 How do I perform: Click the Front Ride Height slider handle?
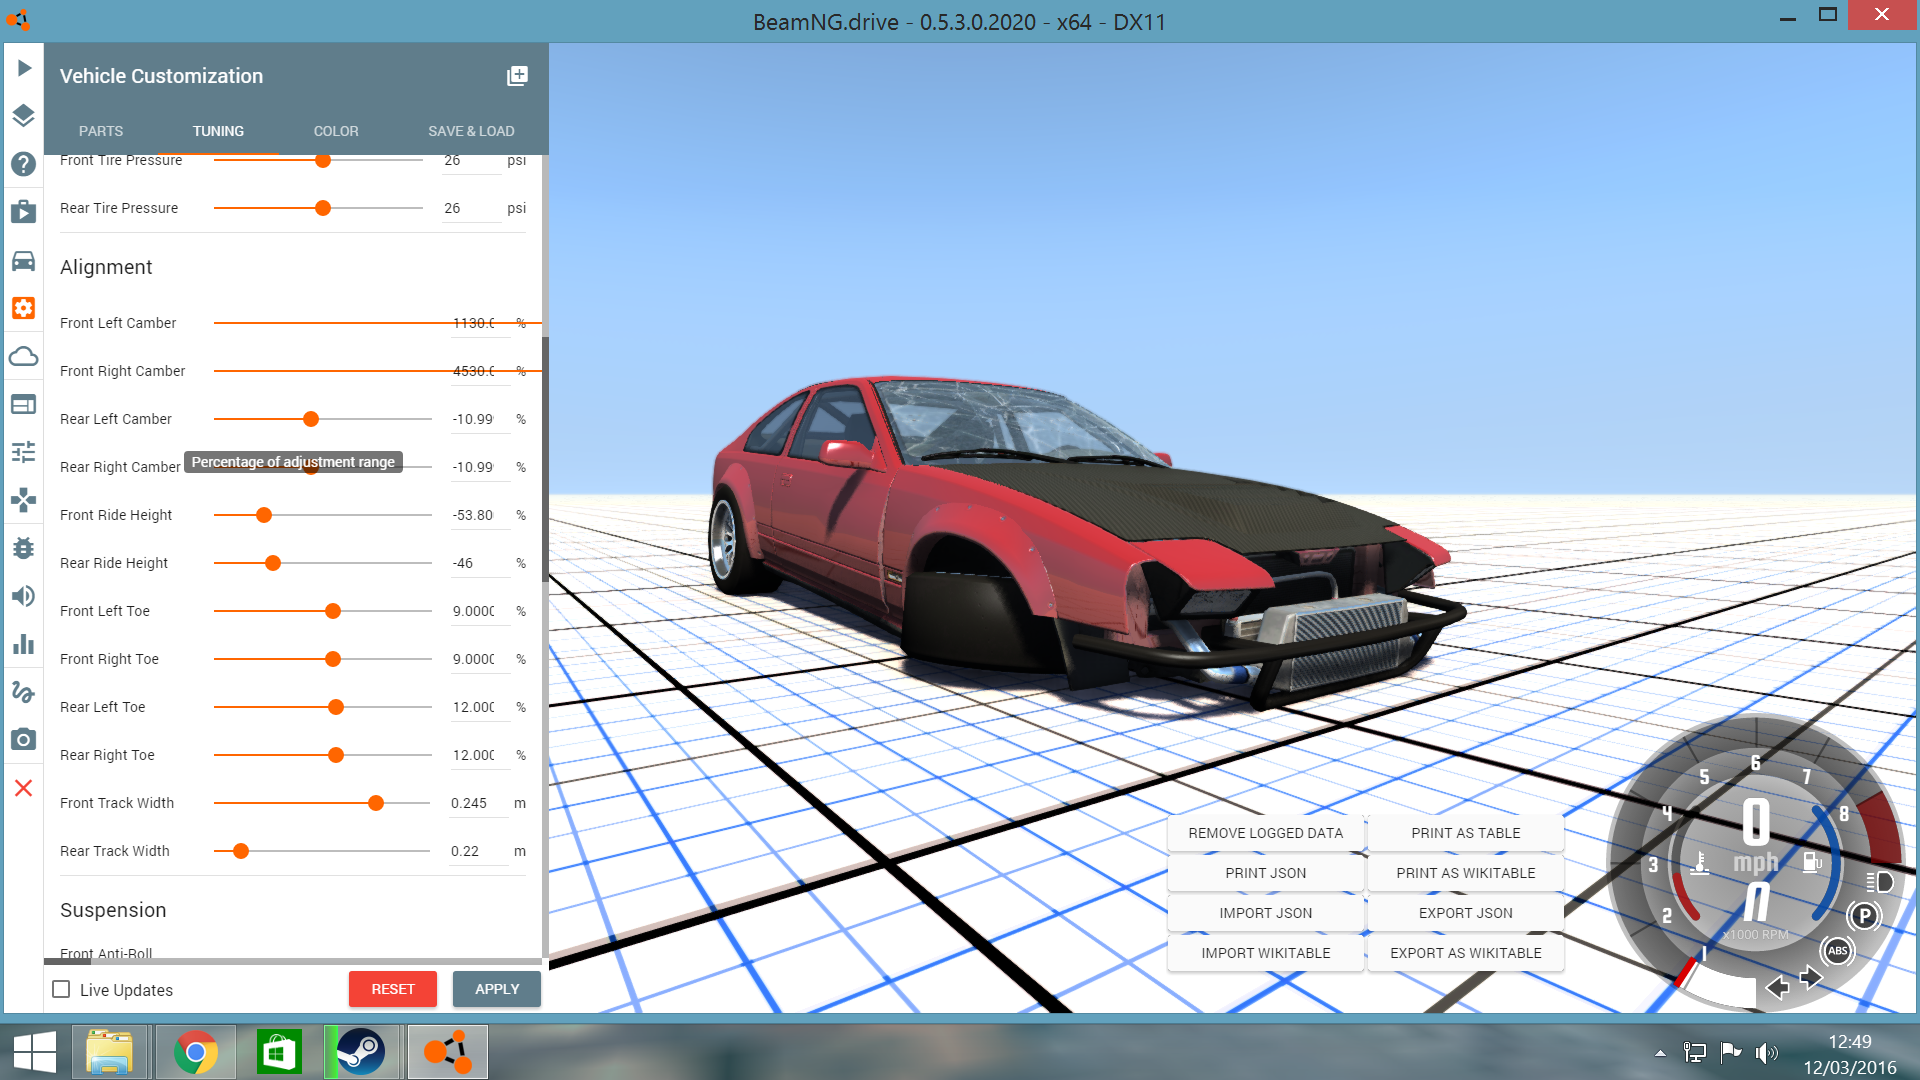point(264,515)
